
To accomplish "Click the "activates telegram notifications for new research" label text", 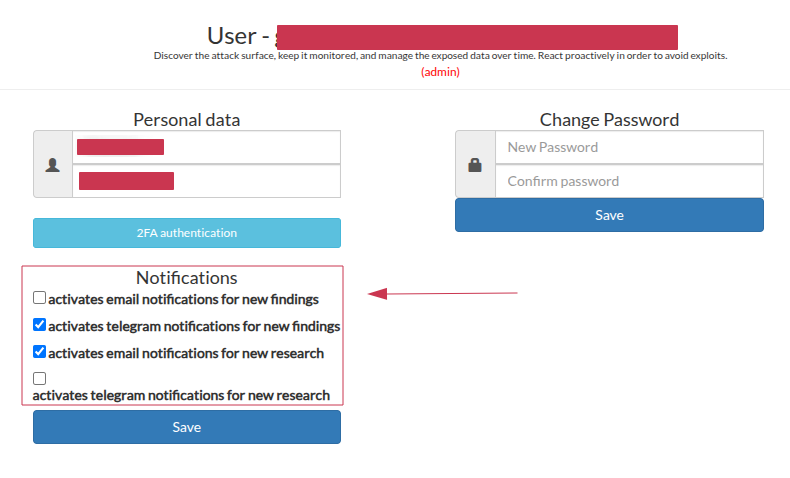I will (x=181, y=395).
